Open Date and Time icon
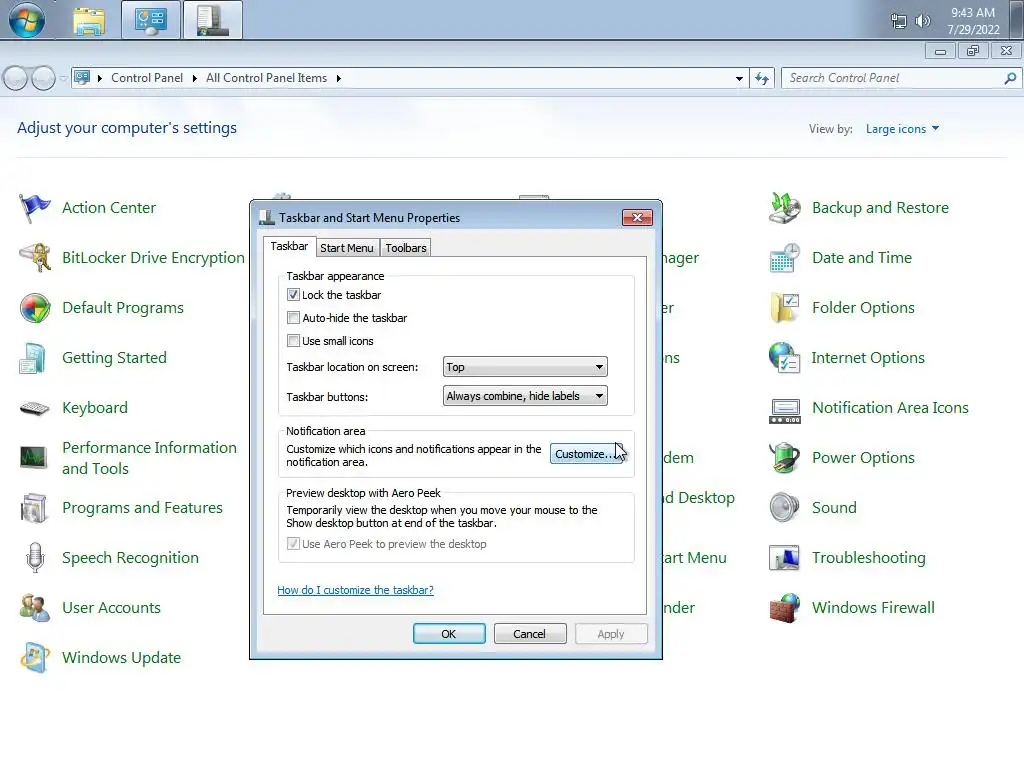The height and width of the screenshot is (768, 1024). click(784, 258)
